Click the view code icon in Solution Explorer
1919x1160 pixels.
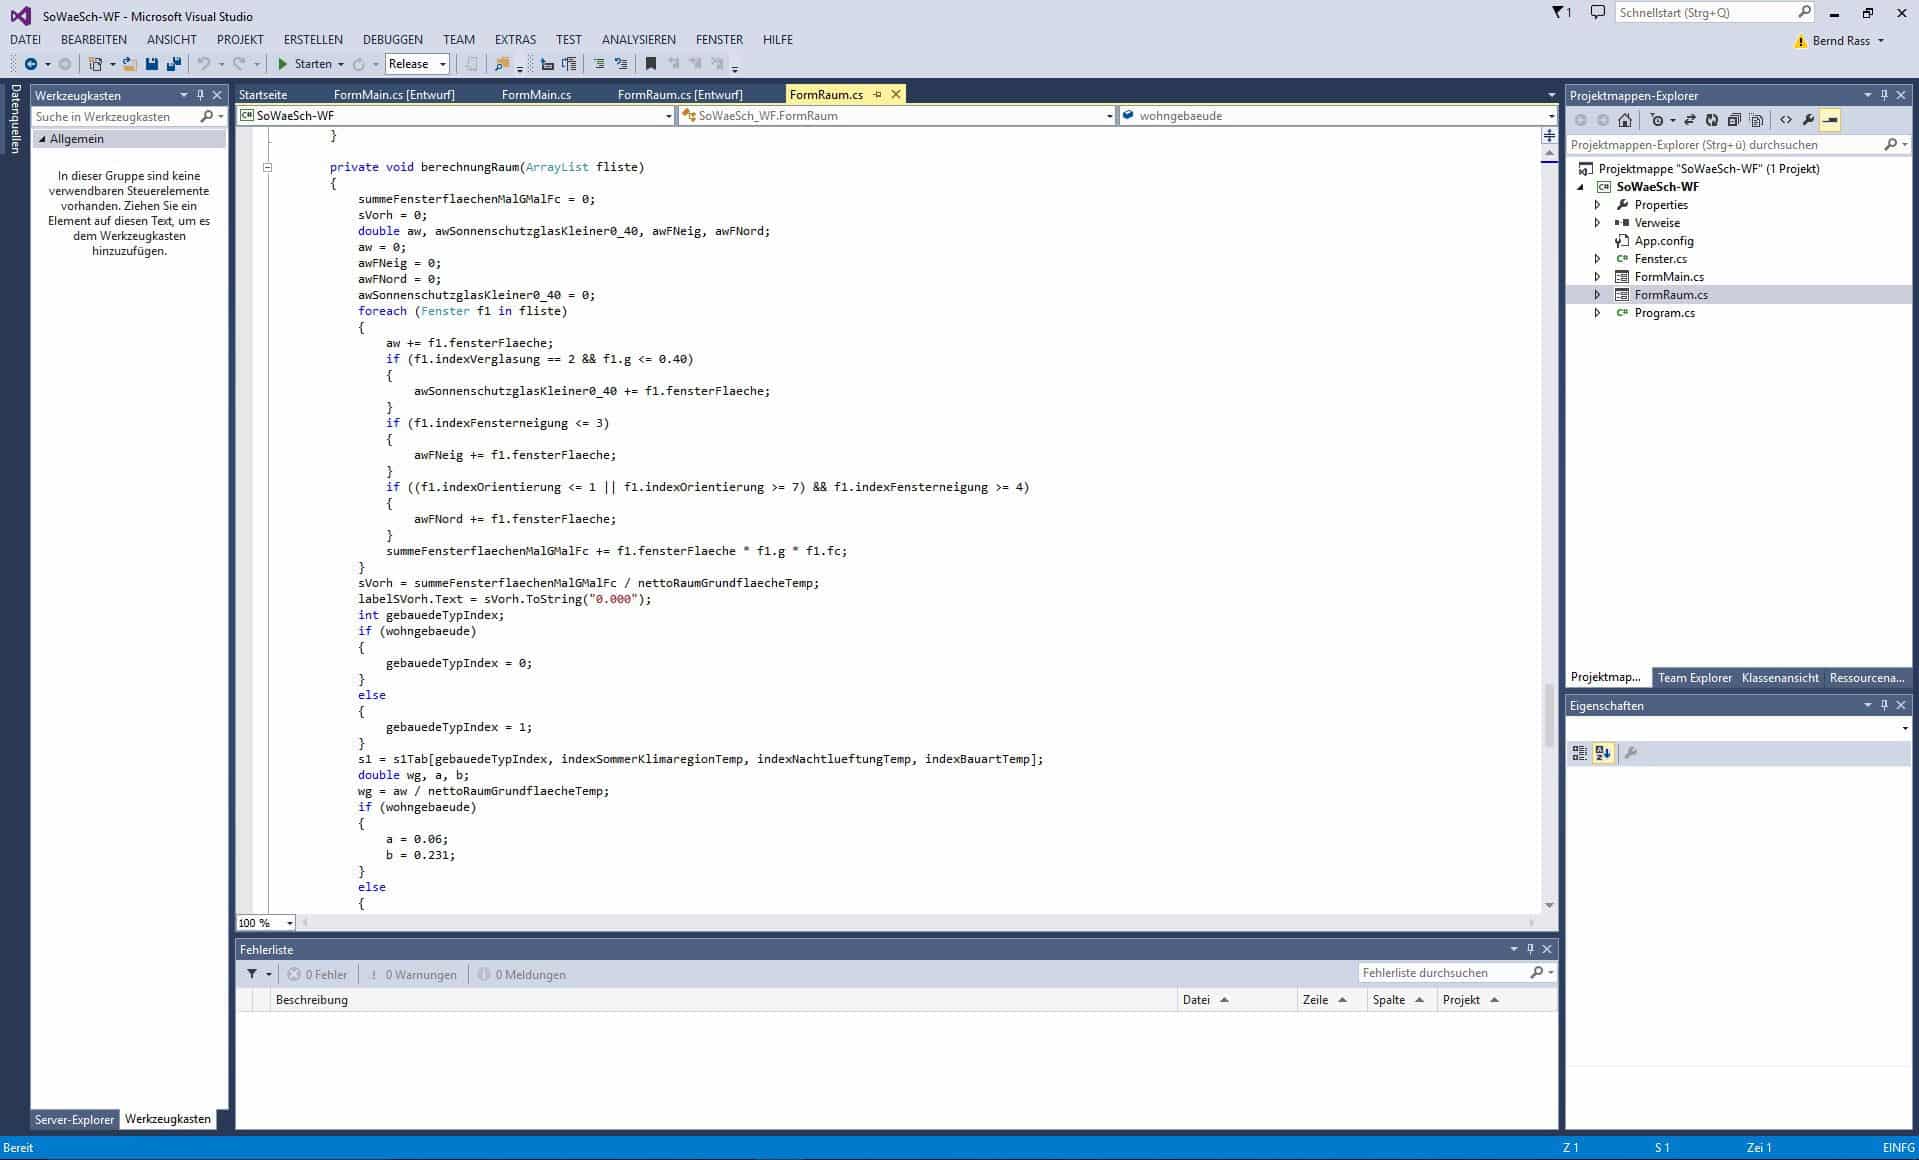point(1786,120)
